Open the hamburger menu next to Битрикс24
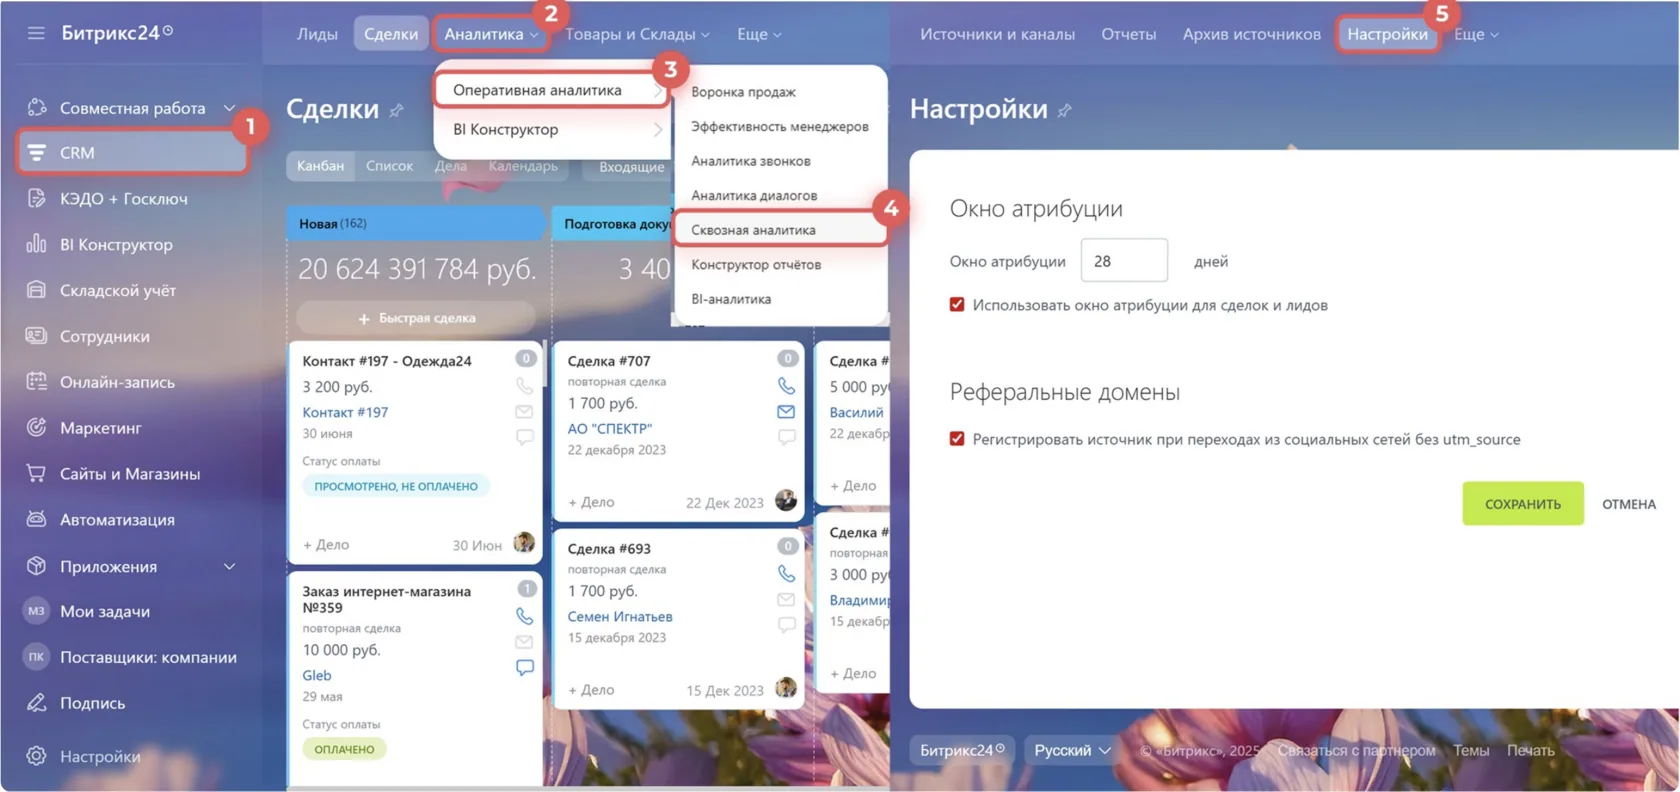This screenshot has width=1680, height=792. pos(36,33)
